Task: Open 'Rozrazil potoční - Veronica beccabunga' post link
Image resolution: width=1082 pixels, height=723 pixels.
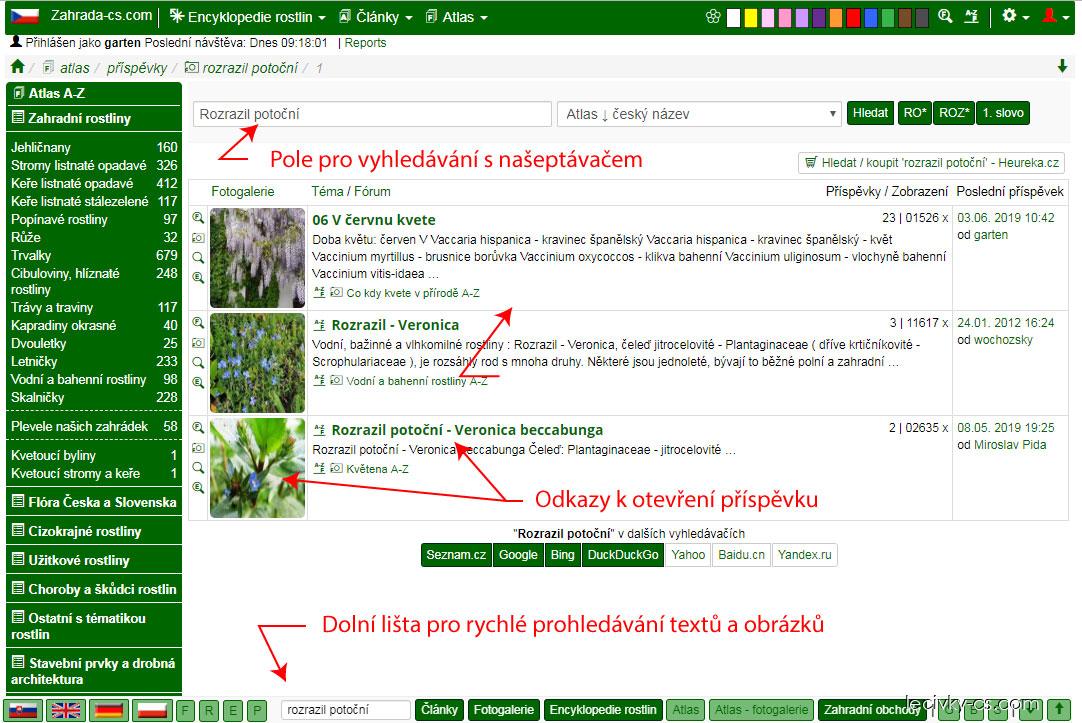Action: [x=467, y=430]
